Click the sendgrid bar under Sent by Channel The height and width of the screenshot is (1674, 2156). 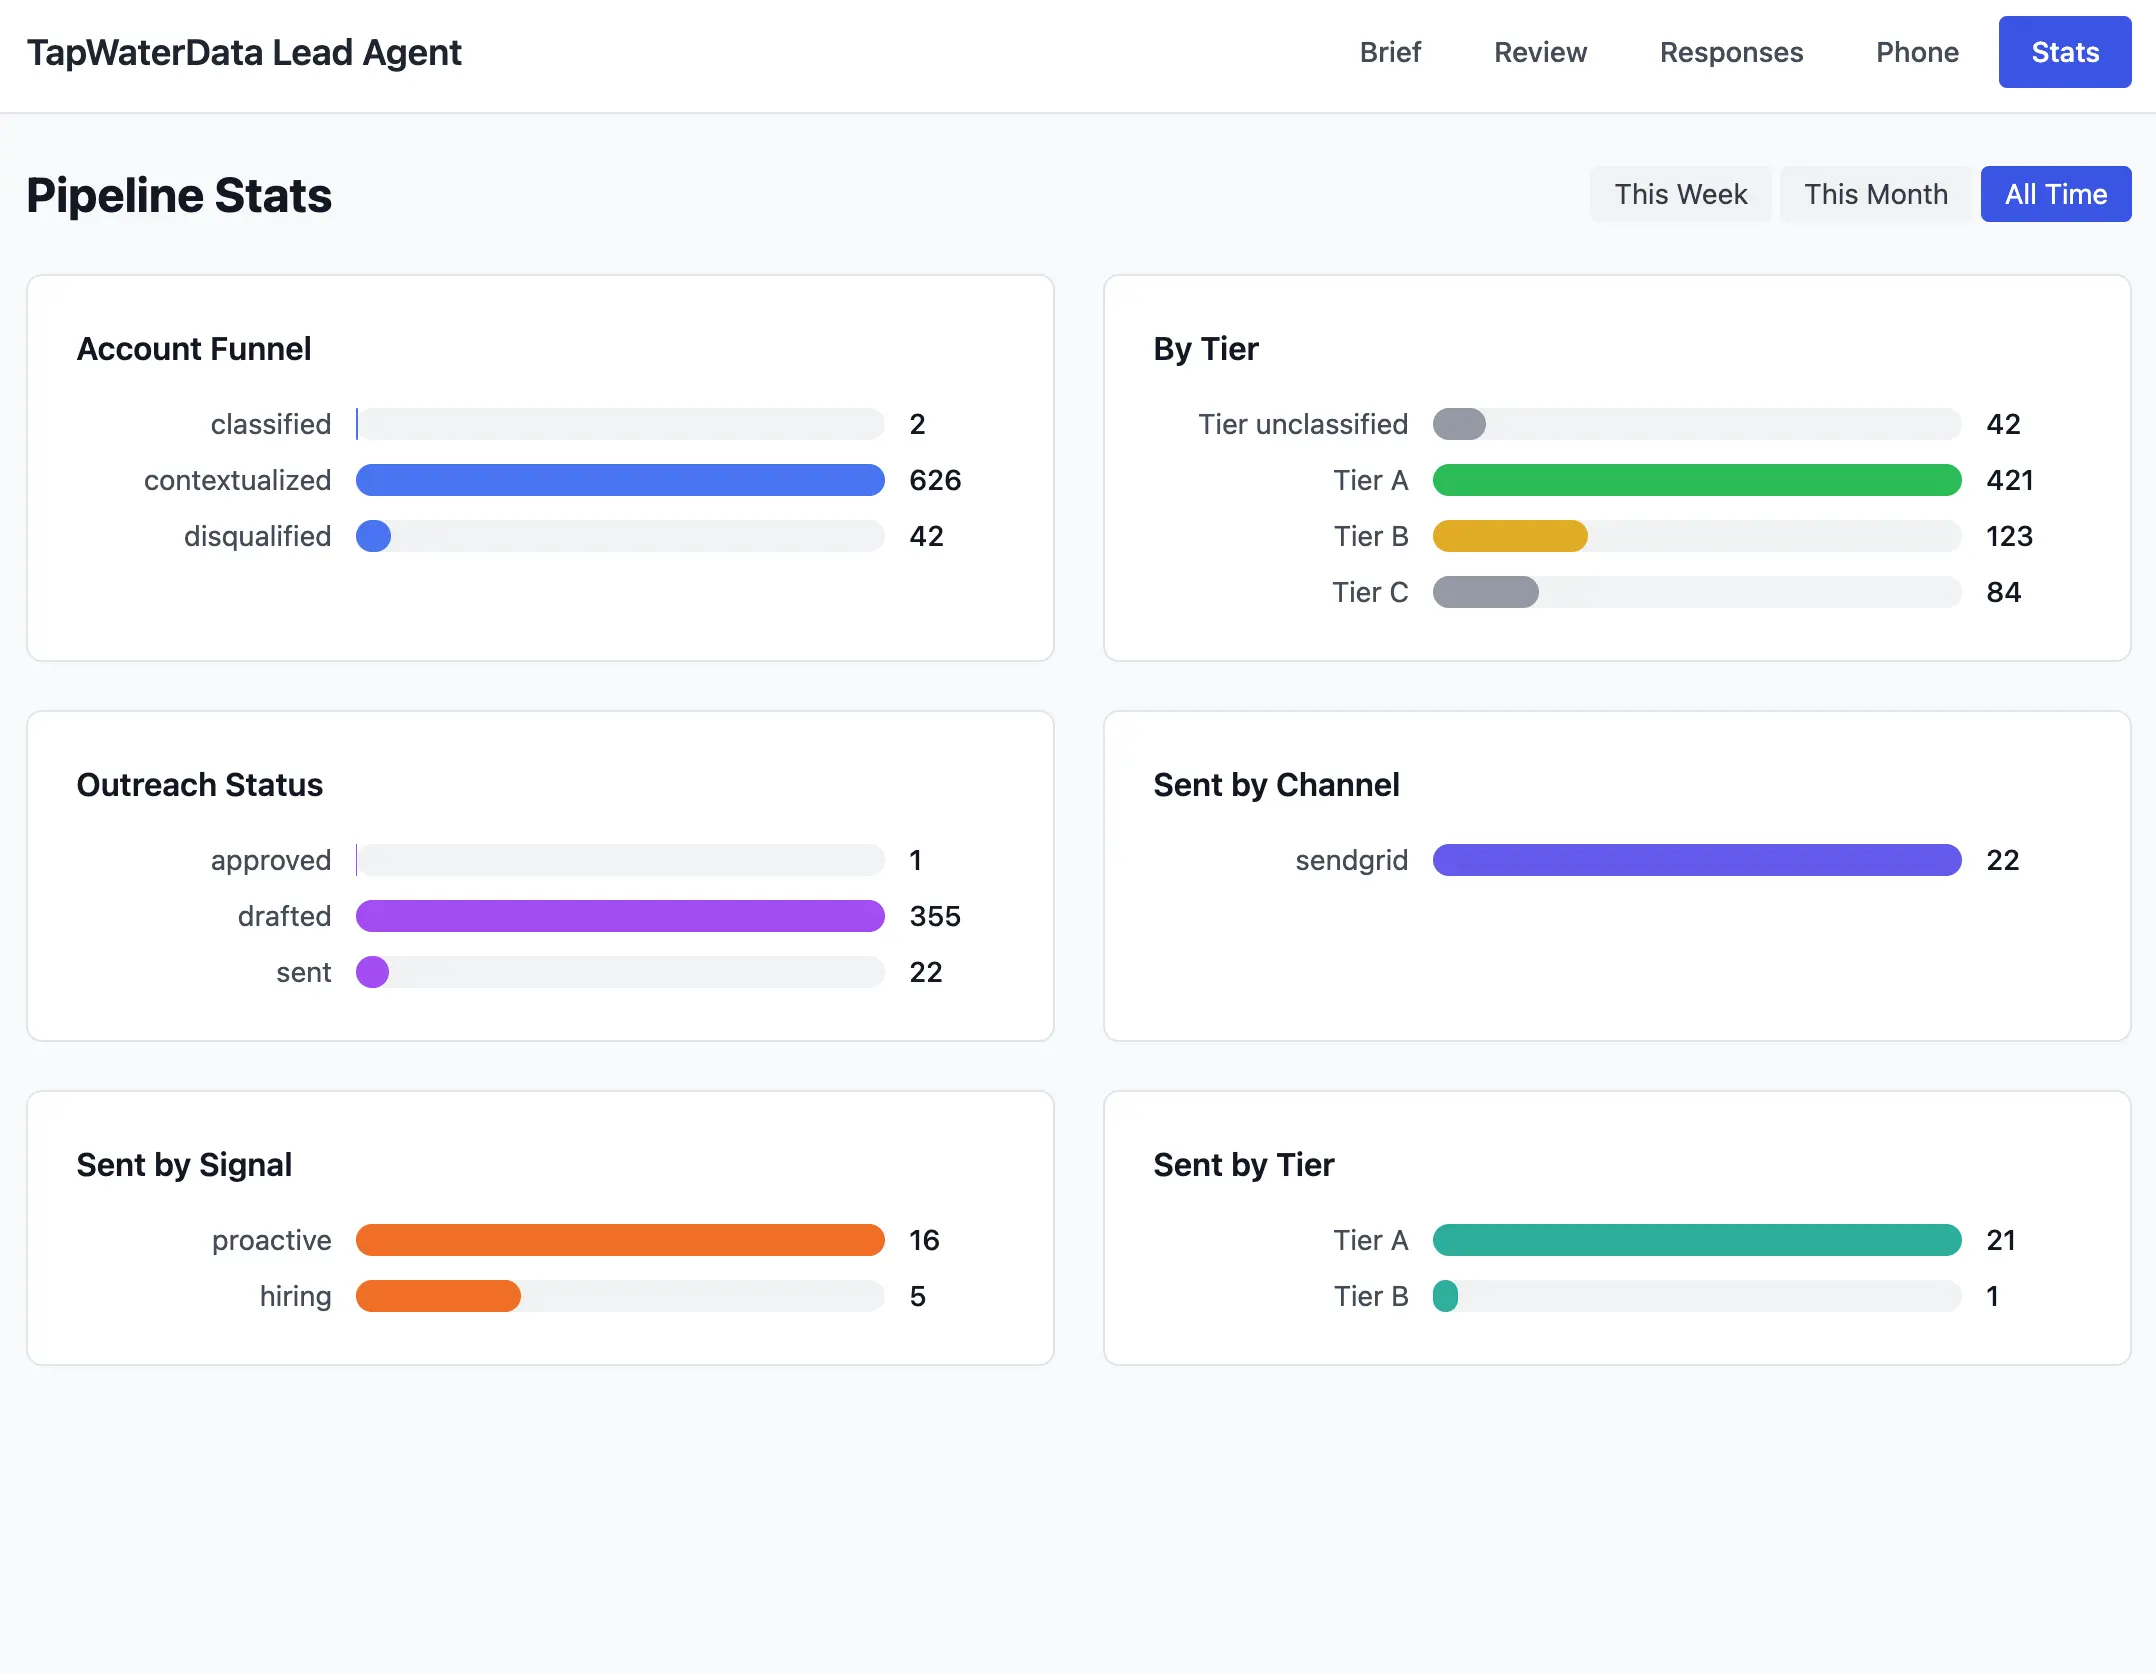1696,860
